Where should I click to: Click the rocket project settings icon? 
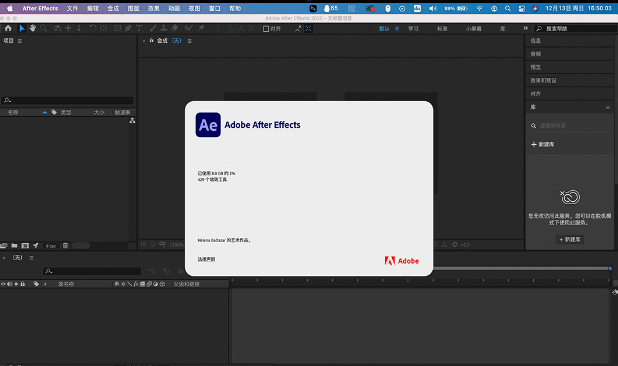tap(35, 245)
